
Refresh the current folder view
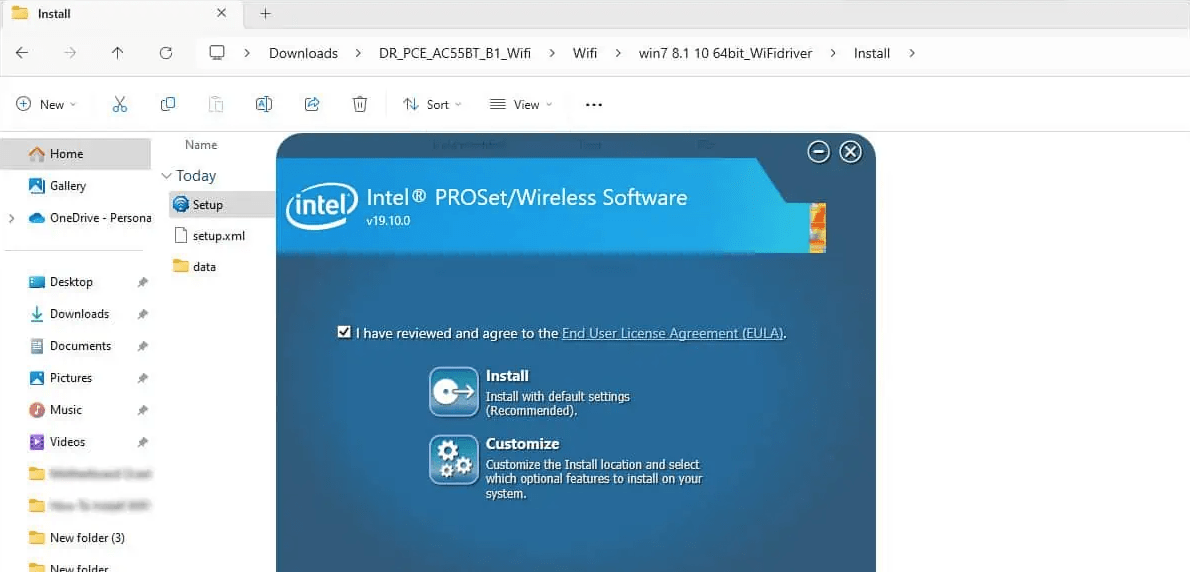click(166, 53)
